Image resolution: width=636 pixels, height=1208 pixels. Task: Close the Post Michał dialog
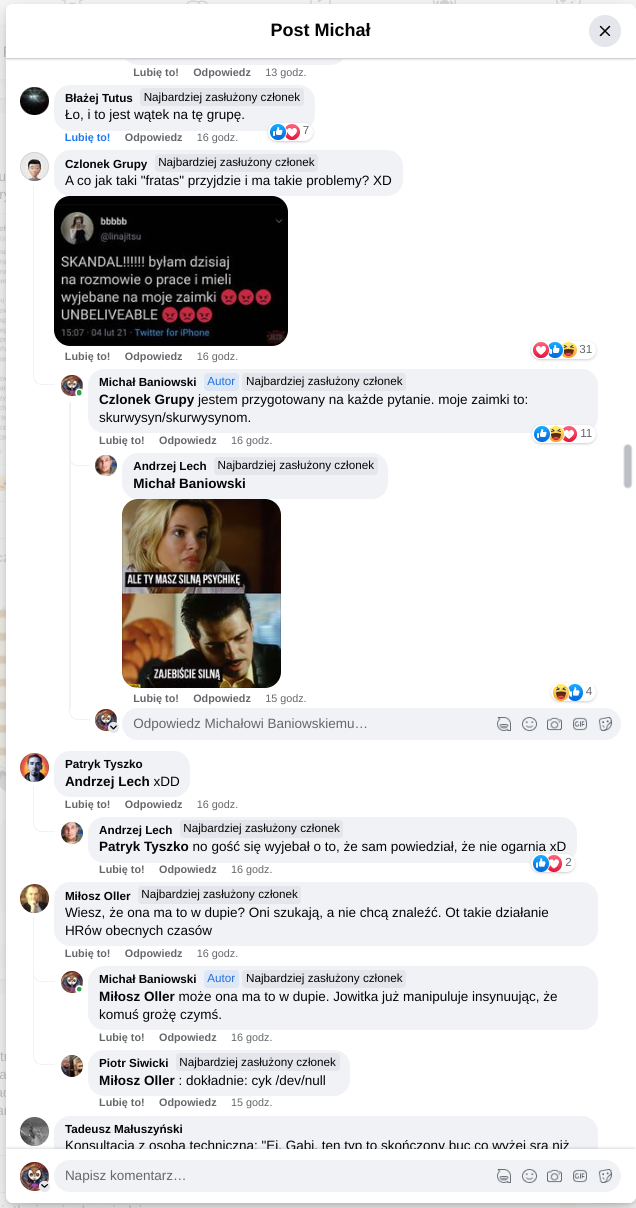pos(604,31)
